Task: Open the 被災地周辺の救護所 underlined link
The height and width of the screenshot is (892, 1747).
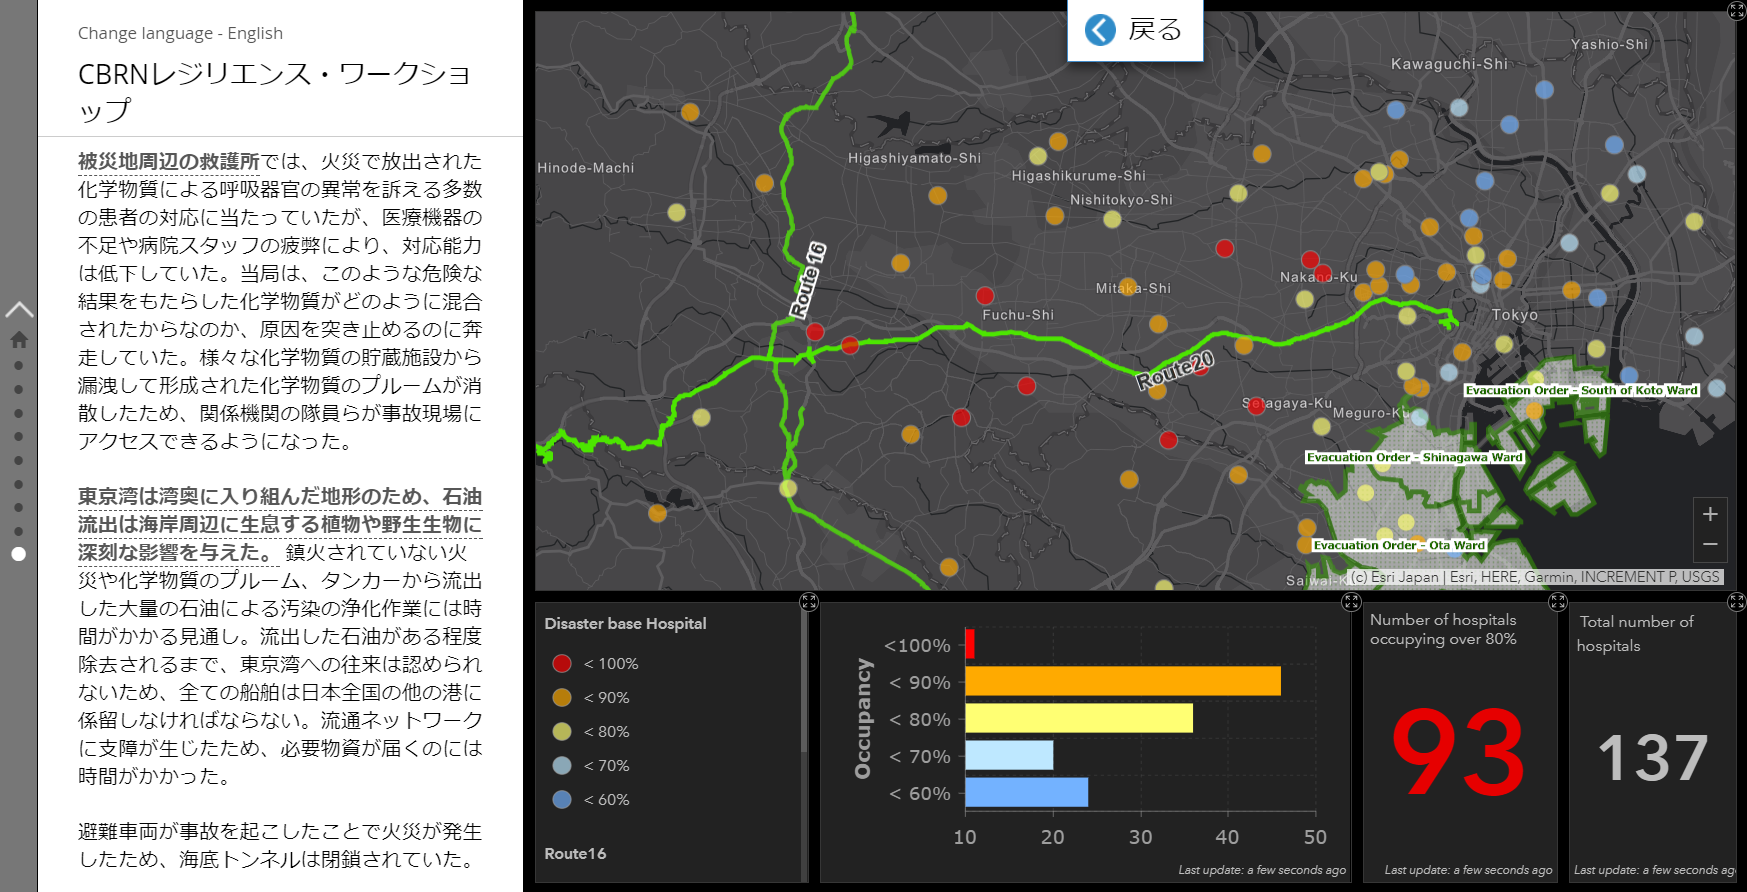Action: [169, 161]
